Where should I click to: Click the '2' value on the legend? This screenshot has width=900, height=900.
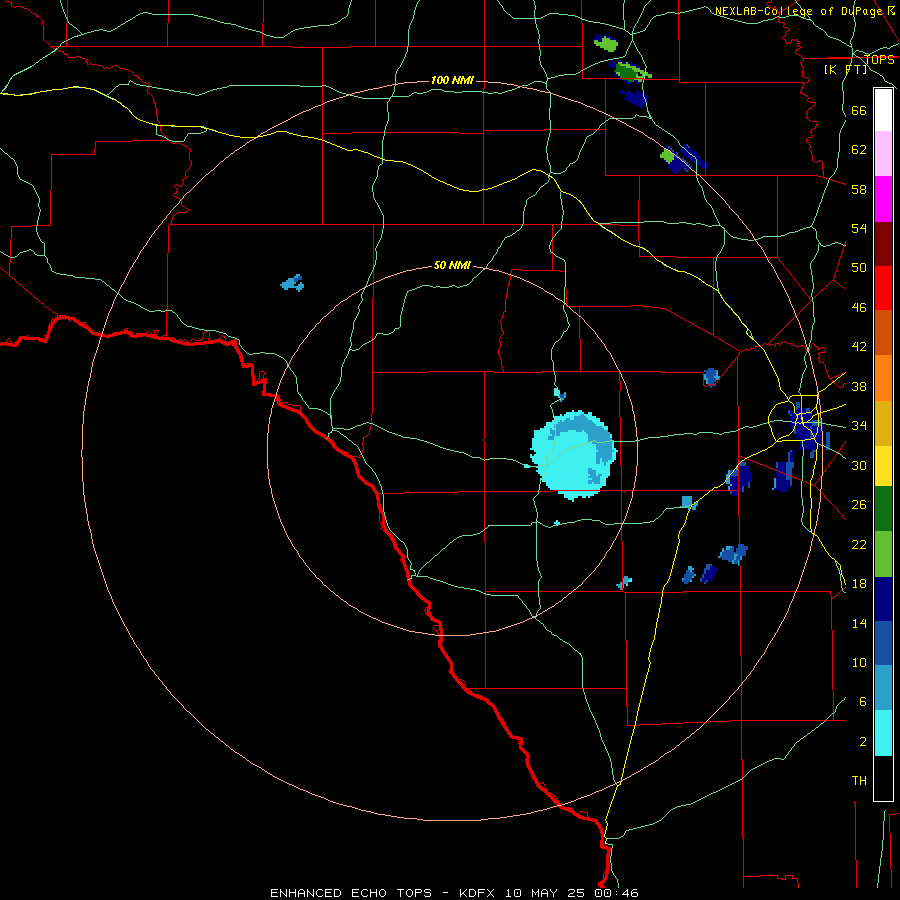[x=863, y=742]
